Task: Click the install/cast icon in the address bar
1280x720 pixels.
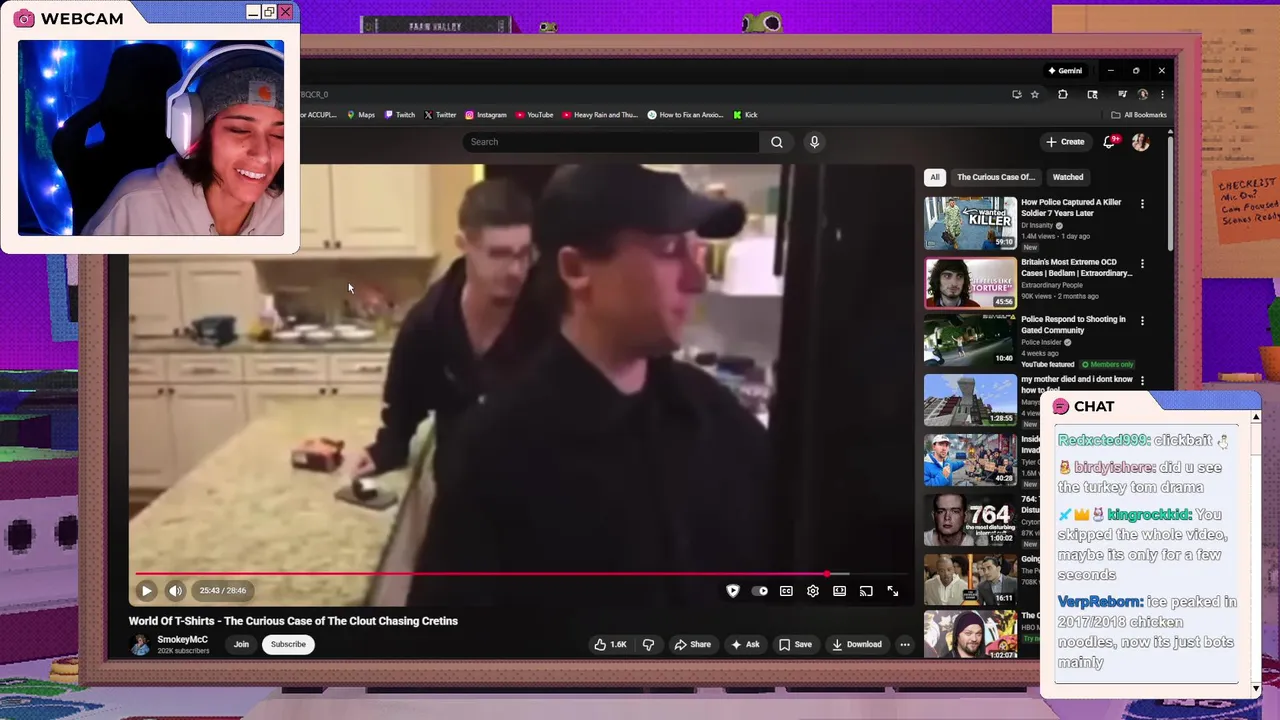Action: (1017, 95)
